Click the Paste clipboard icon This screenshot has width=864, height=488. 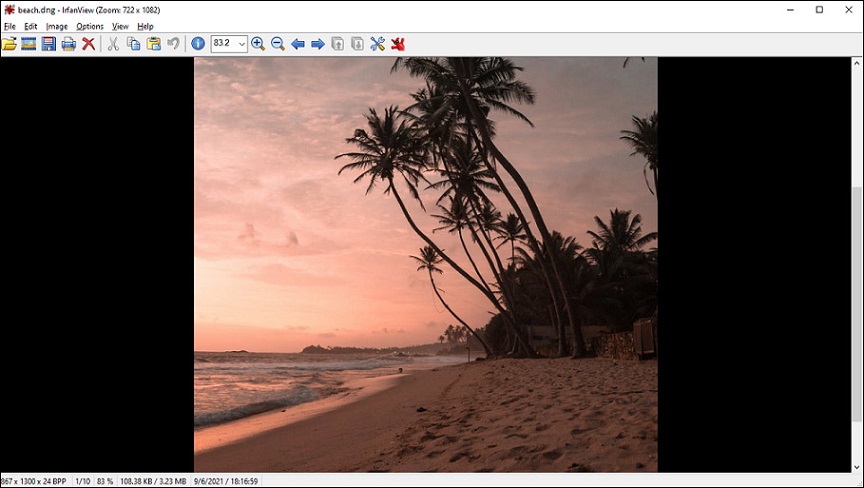153,44
